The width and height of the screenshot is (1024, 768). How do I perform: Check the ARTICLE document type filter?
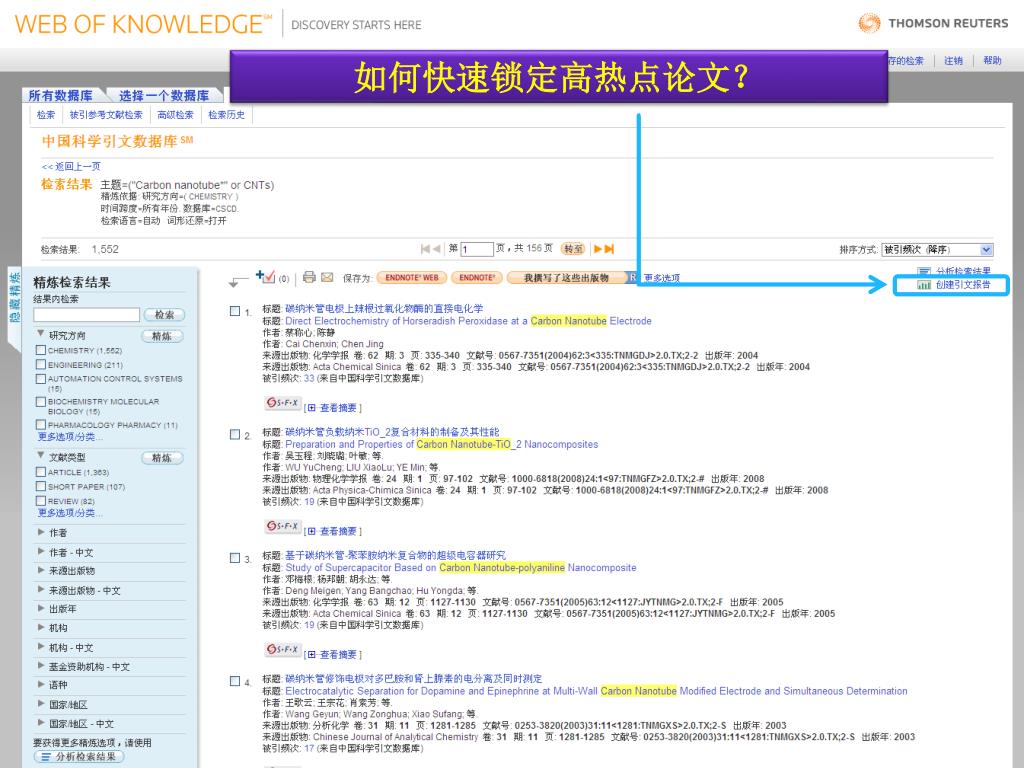(41, 472)
